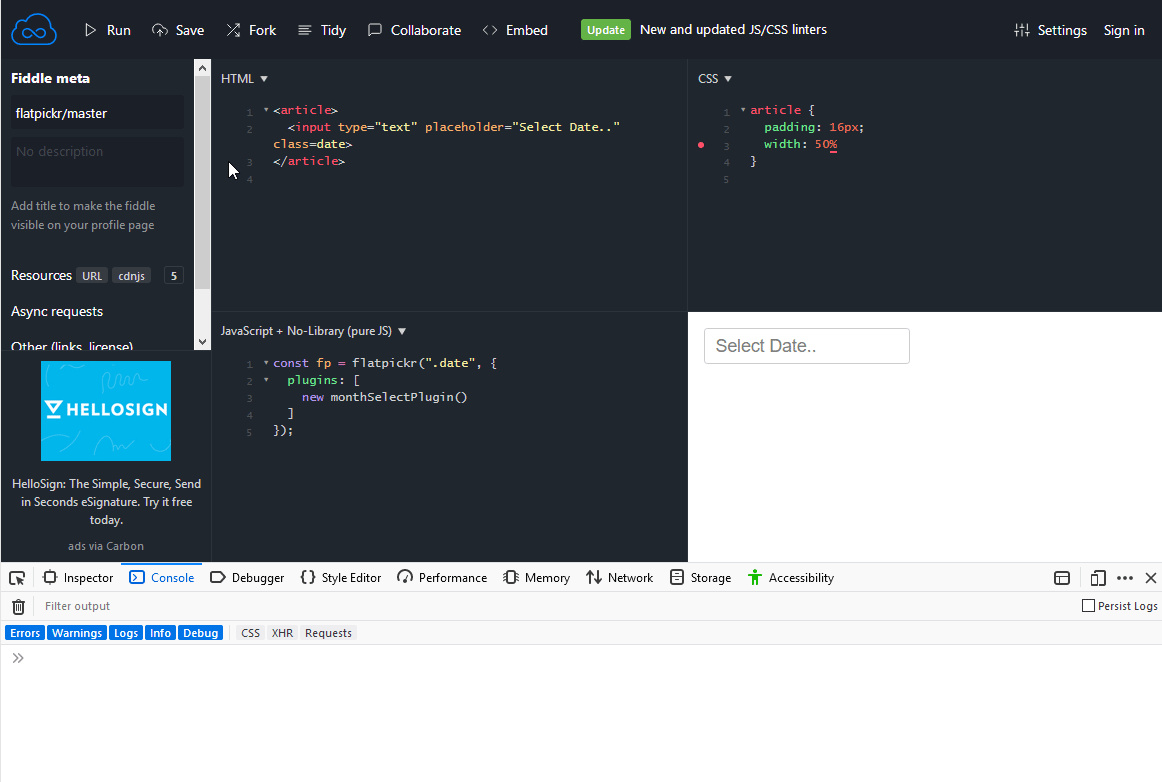Tidy the code formatting
Viewport: 1162px width, 782px height.
[321, 30]
